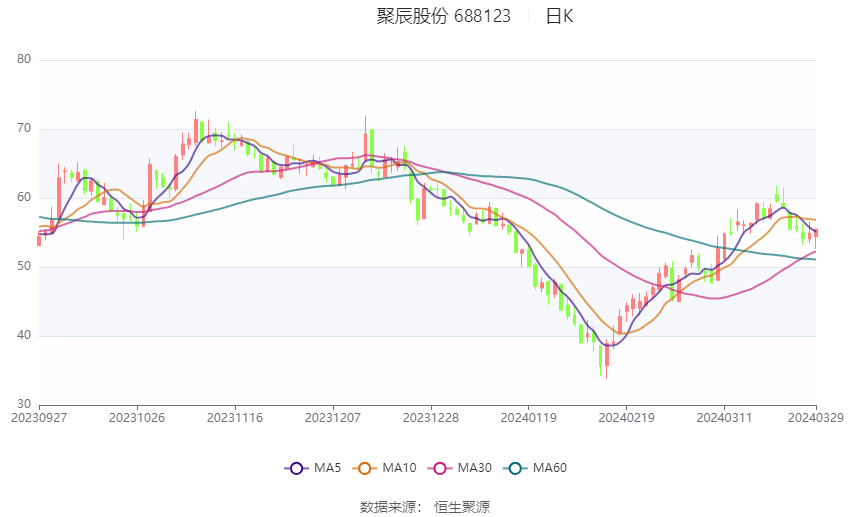Click the purple MA5 legend circle marker
Image resolution: width=850 pixels, height=517 pixels.
click(x=295, y=468)
